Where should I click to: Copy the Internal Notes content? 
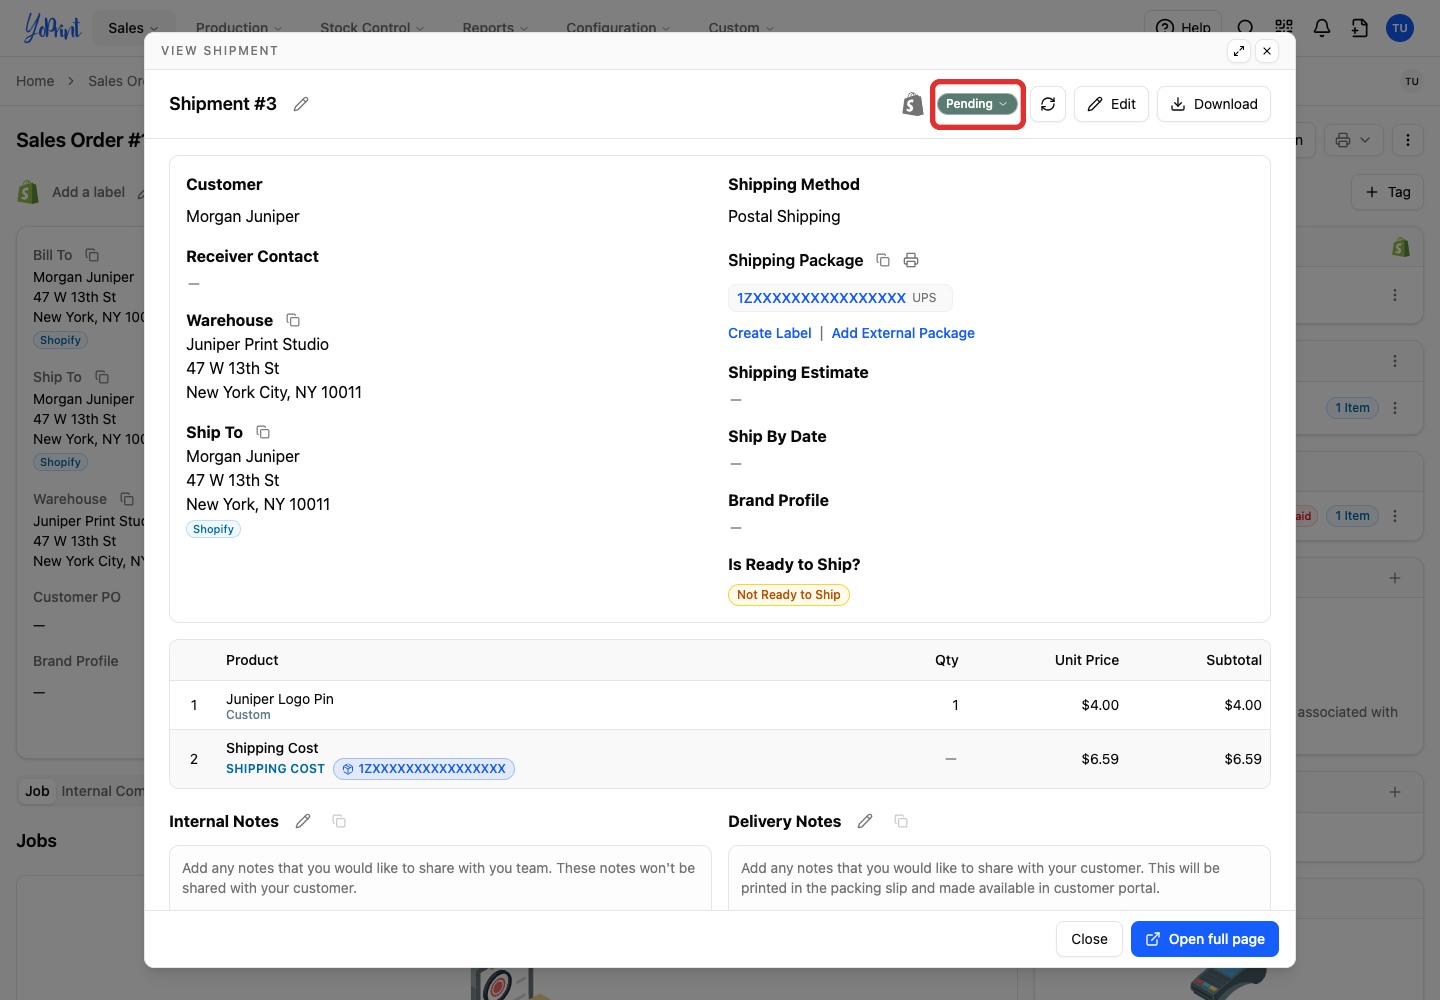(x=339, y=821)
